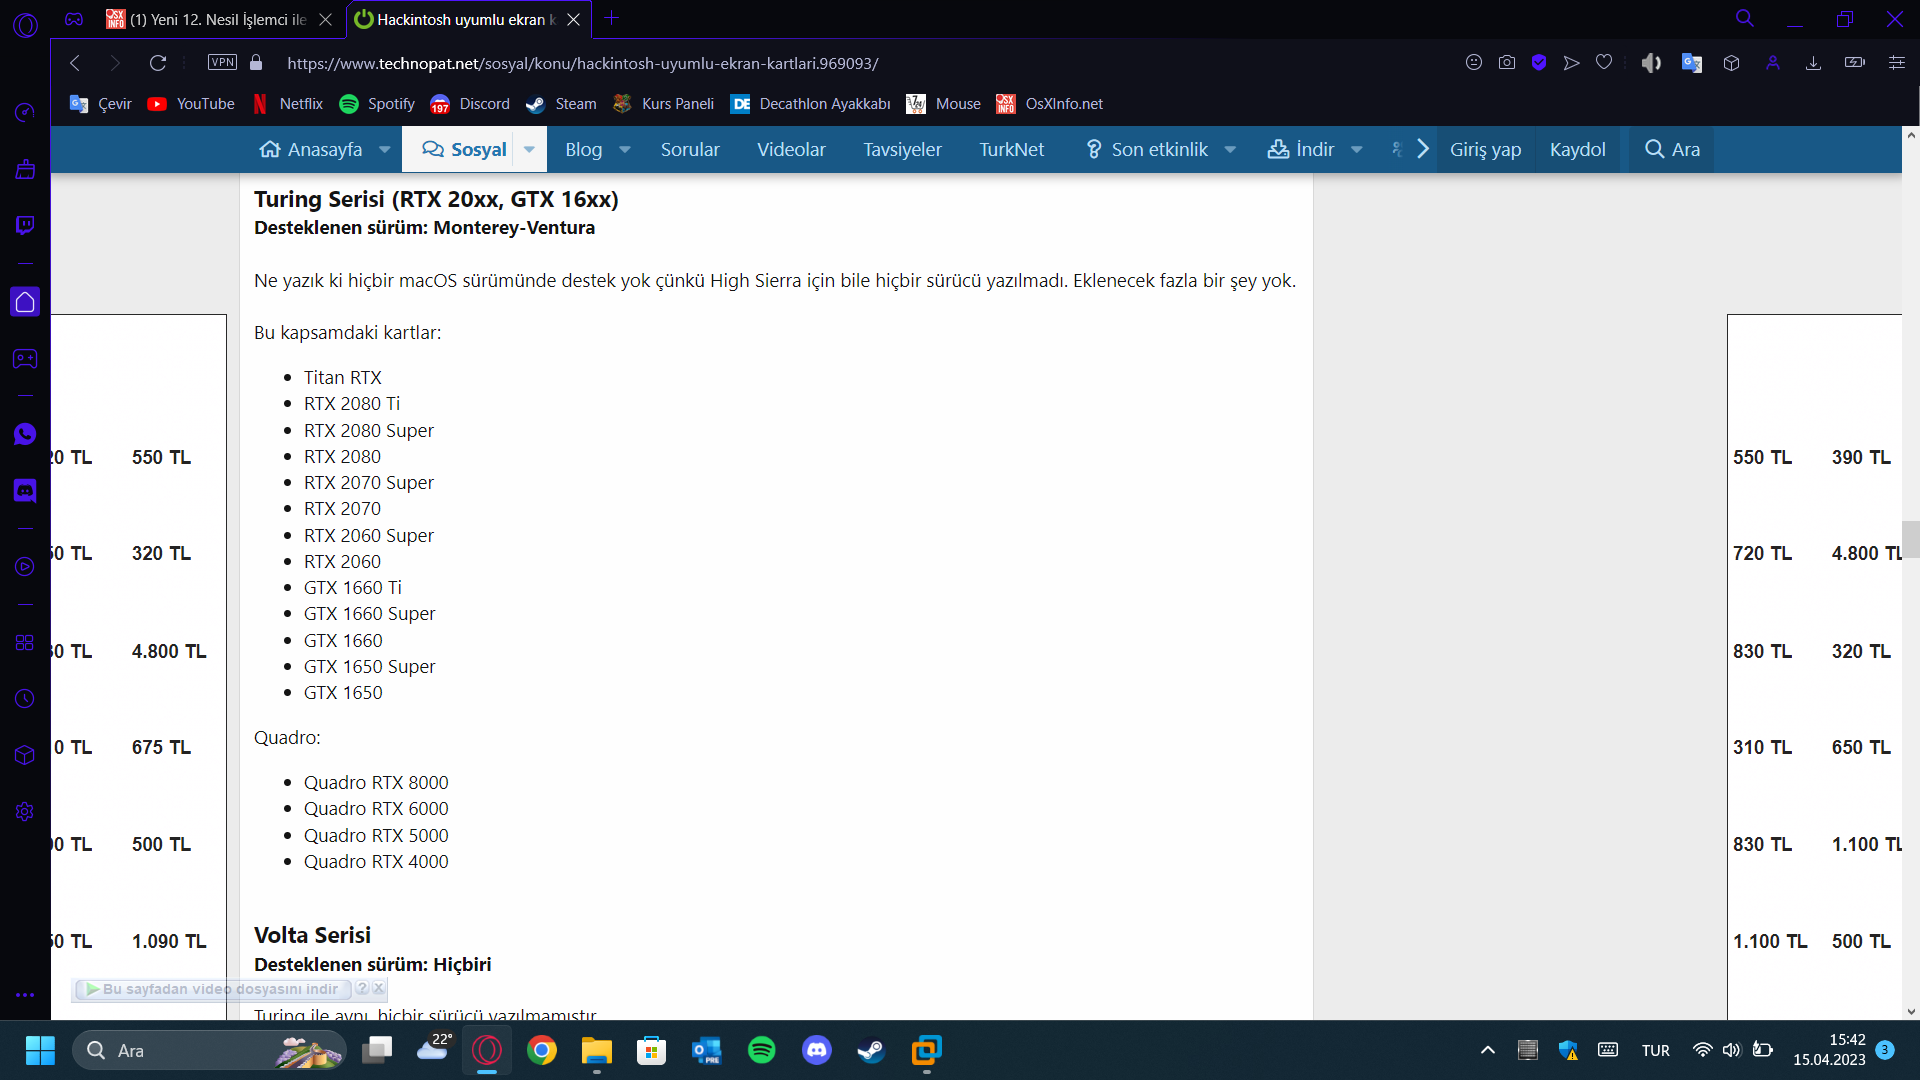Click the Windows taskbar search box
Screen dimensions: 1920x1080
click(209, 1050)
